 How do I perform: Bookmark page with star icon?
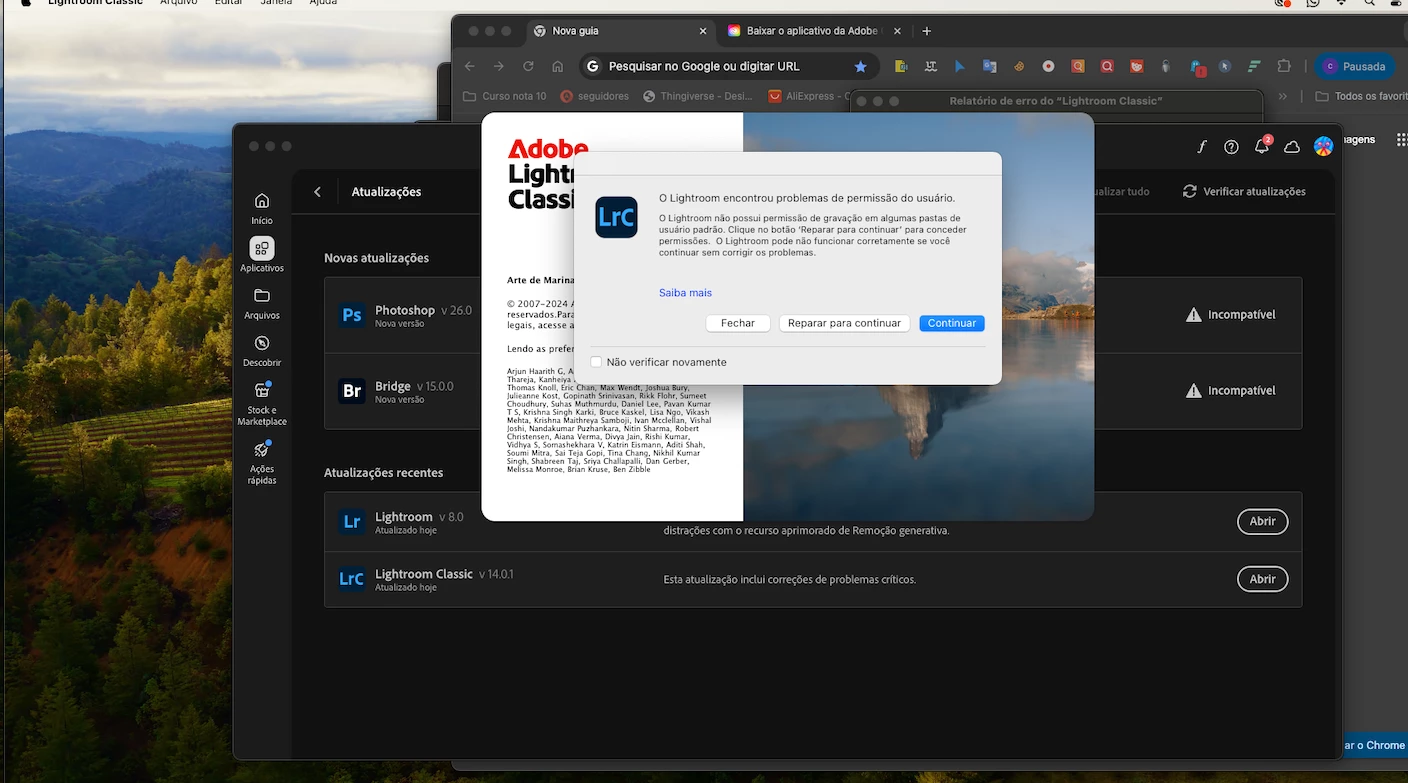[x=860, y=67]
